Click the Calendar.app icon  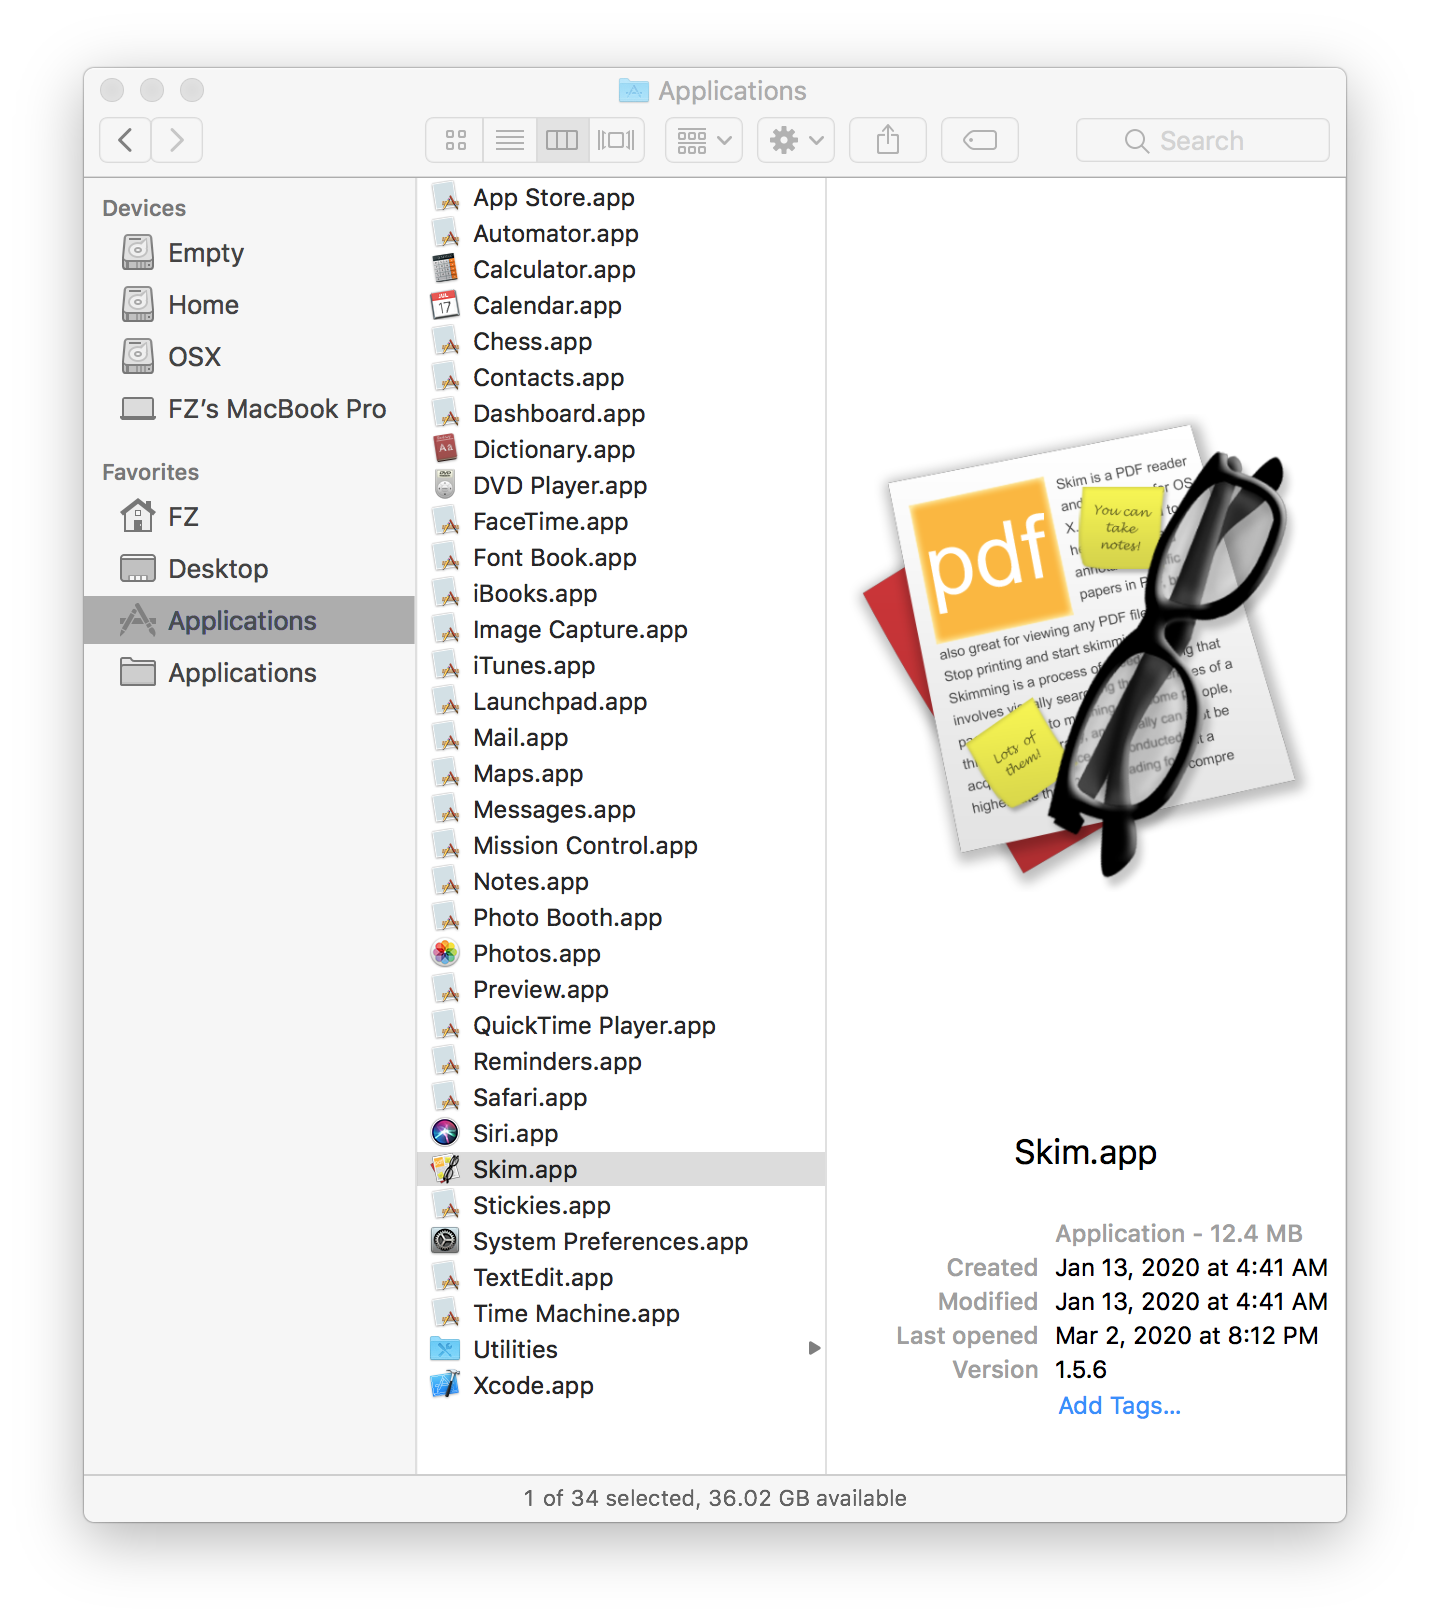[445, 305]
